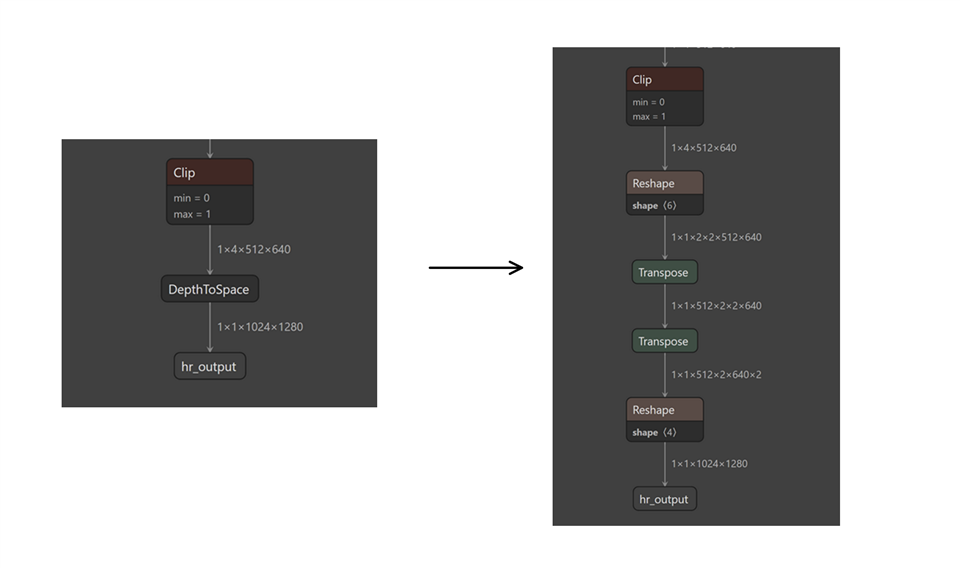This screenshot has width=960, height=568.
Task: Click the '1×1×1024×1280' edge label in right graph
Action: tap(710, 463)
